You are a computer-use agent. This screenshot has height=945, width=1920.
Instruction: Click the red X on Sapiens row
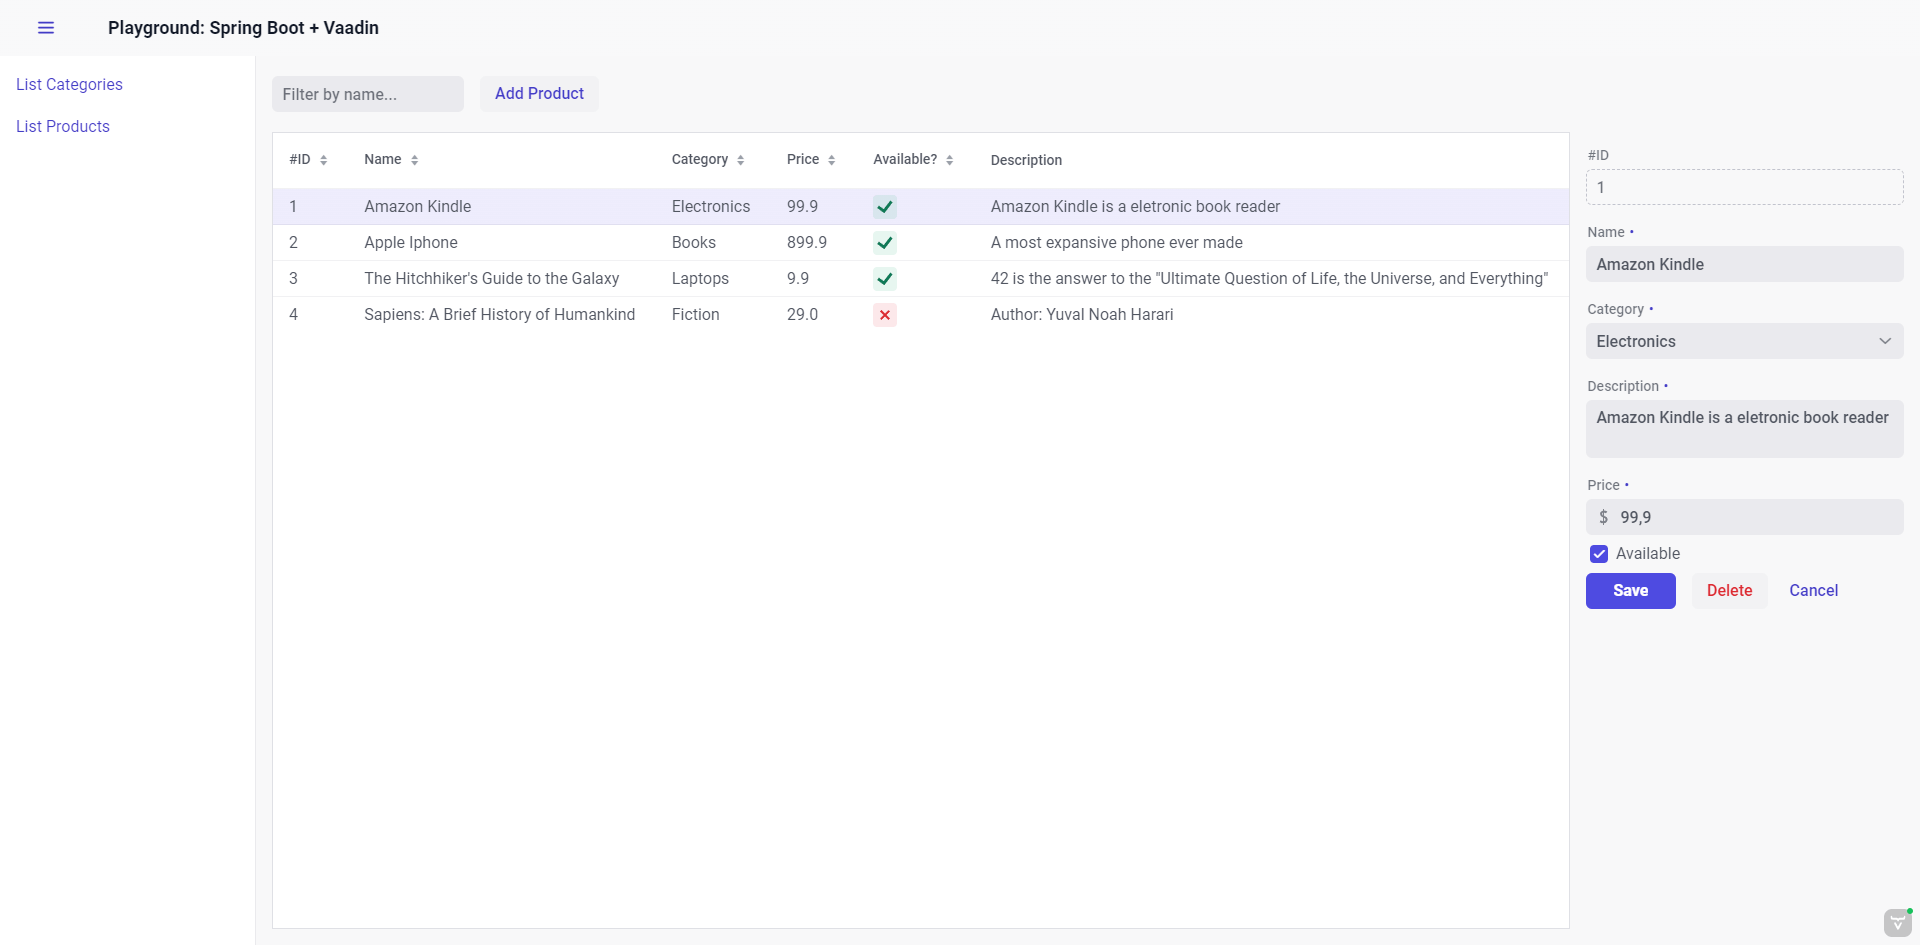pyautogui.click(x=884, y=315)
